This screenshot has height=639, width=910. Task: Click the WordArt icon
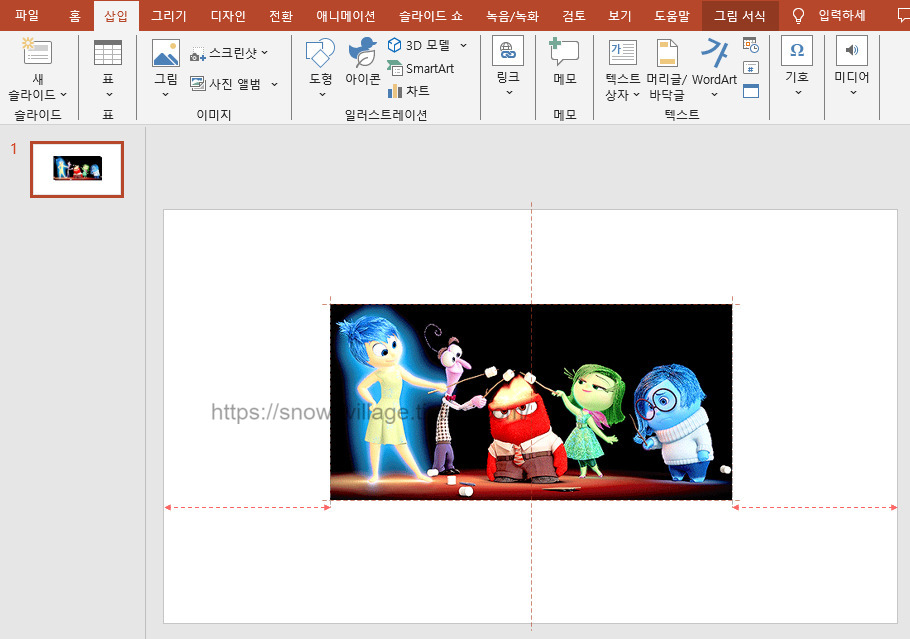click(x=714, y=53)
